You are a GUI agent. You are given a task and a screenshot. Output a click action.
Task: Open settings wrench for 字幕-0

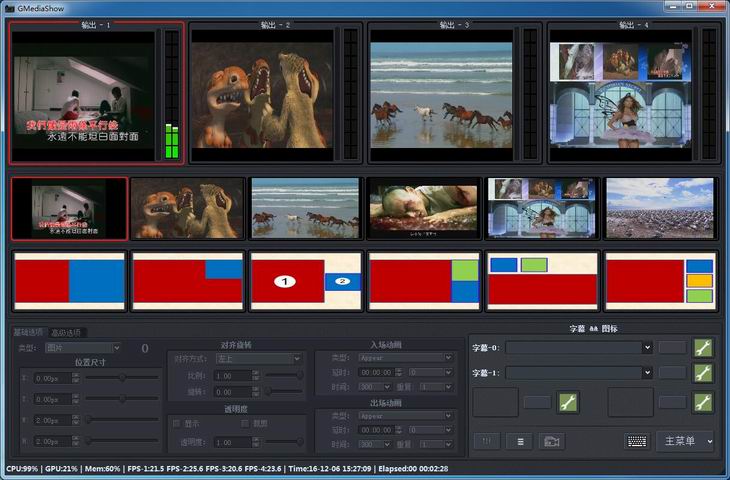(x=703, y=348)
